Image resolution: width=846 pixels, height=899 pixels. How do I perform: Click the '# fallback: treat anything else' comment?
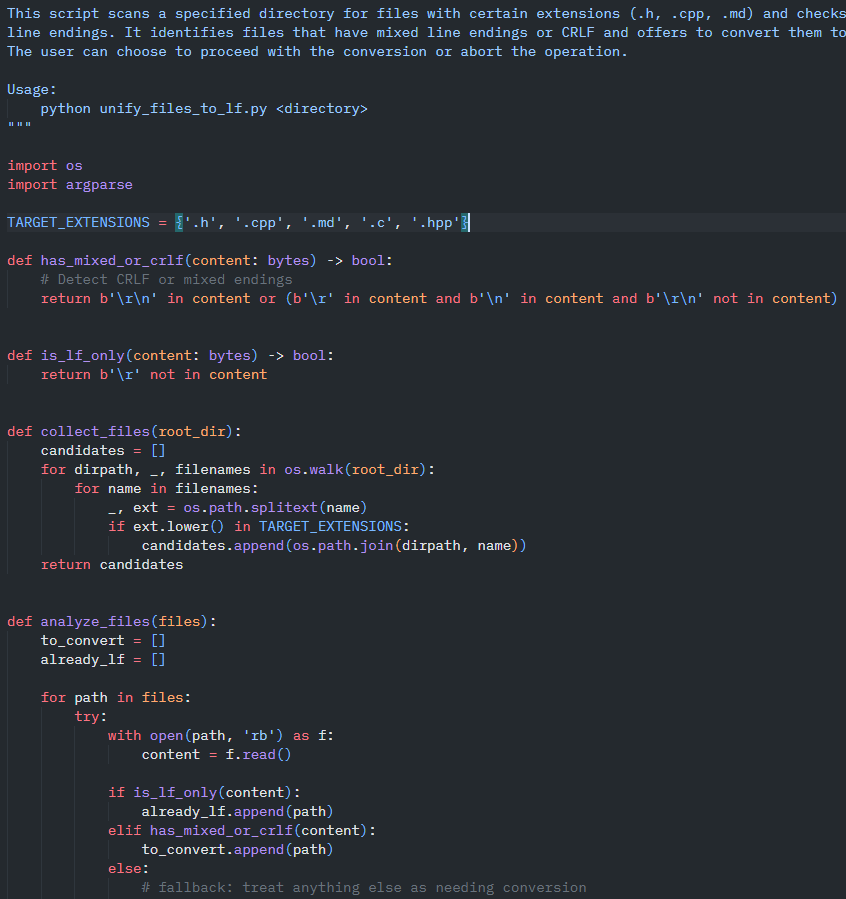click(364, 888)
